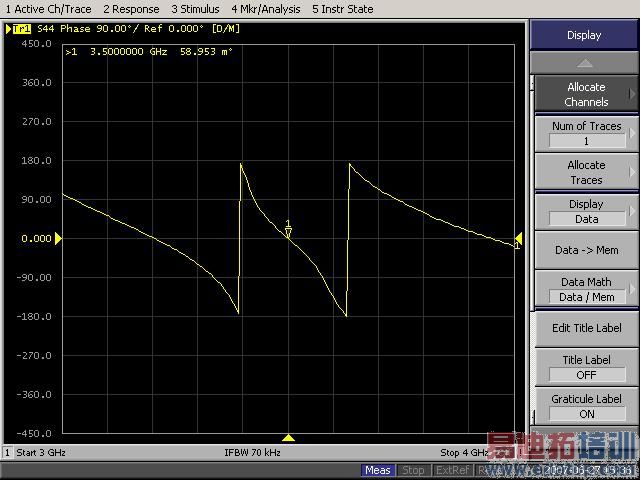Click the channel 1 indicator in the status bar
This screenshot has width=640, height=480.
(x=7, y=452)
